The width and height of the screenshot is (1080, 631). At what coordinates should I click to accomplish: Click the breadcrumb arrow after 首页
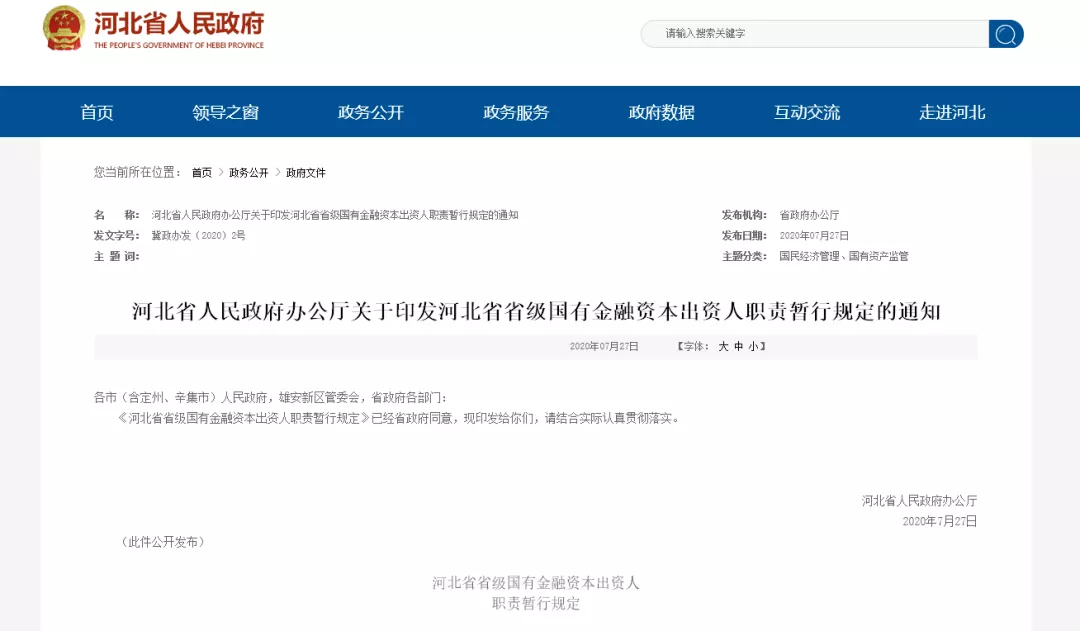point(221,173)
